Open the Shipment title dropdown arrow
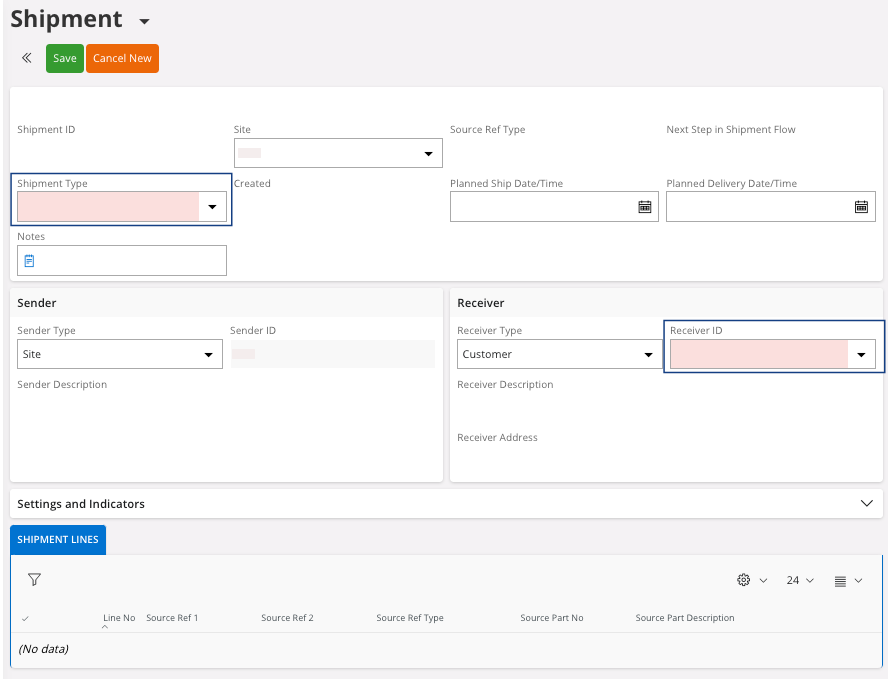The width and height of the screenshot is (888, 679). tap(144, 22)
